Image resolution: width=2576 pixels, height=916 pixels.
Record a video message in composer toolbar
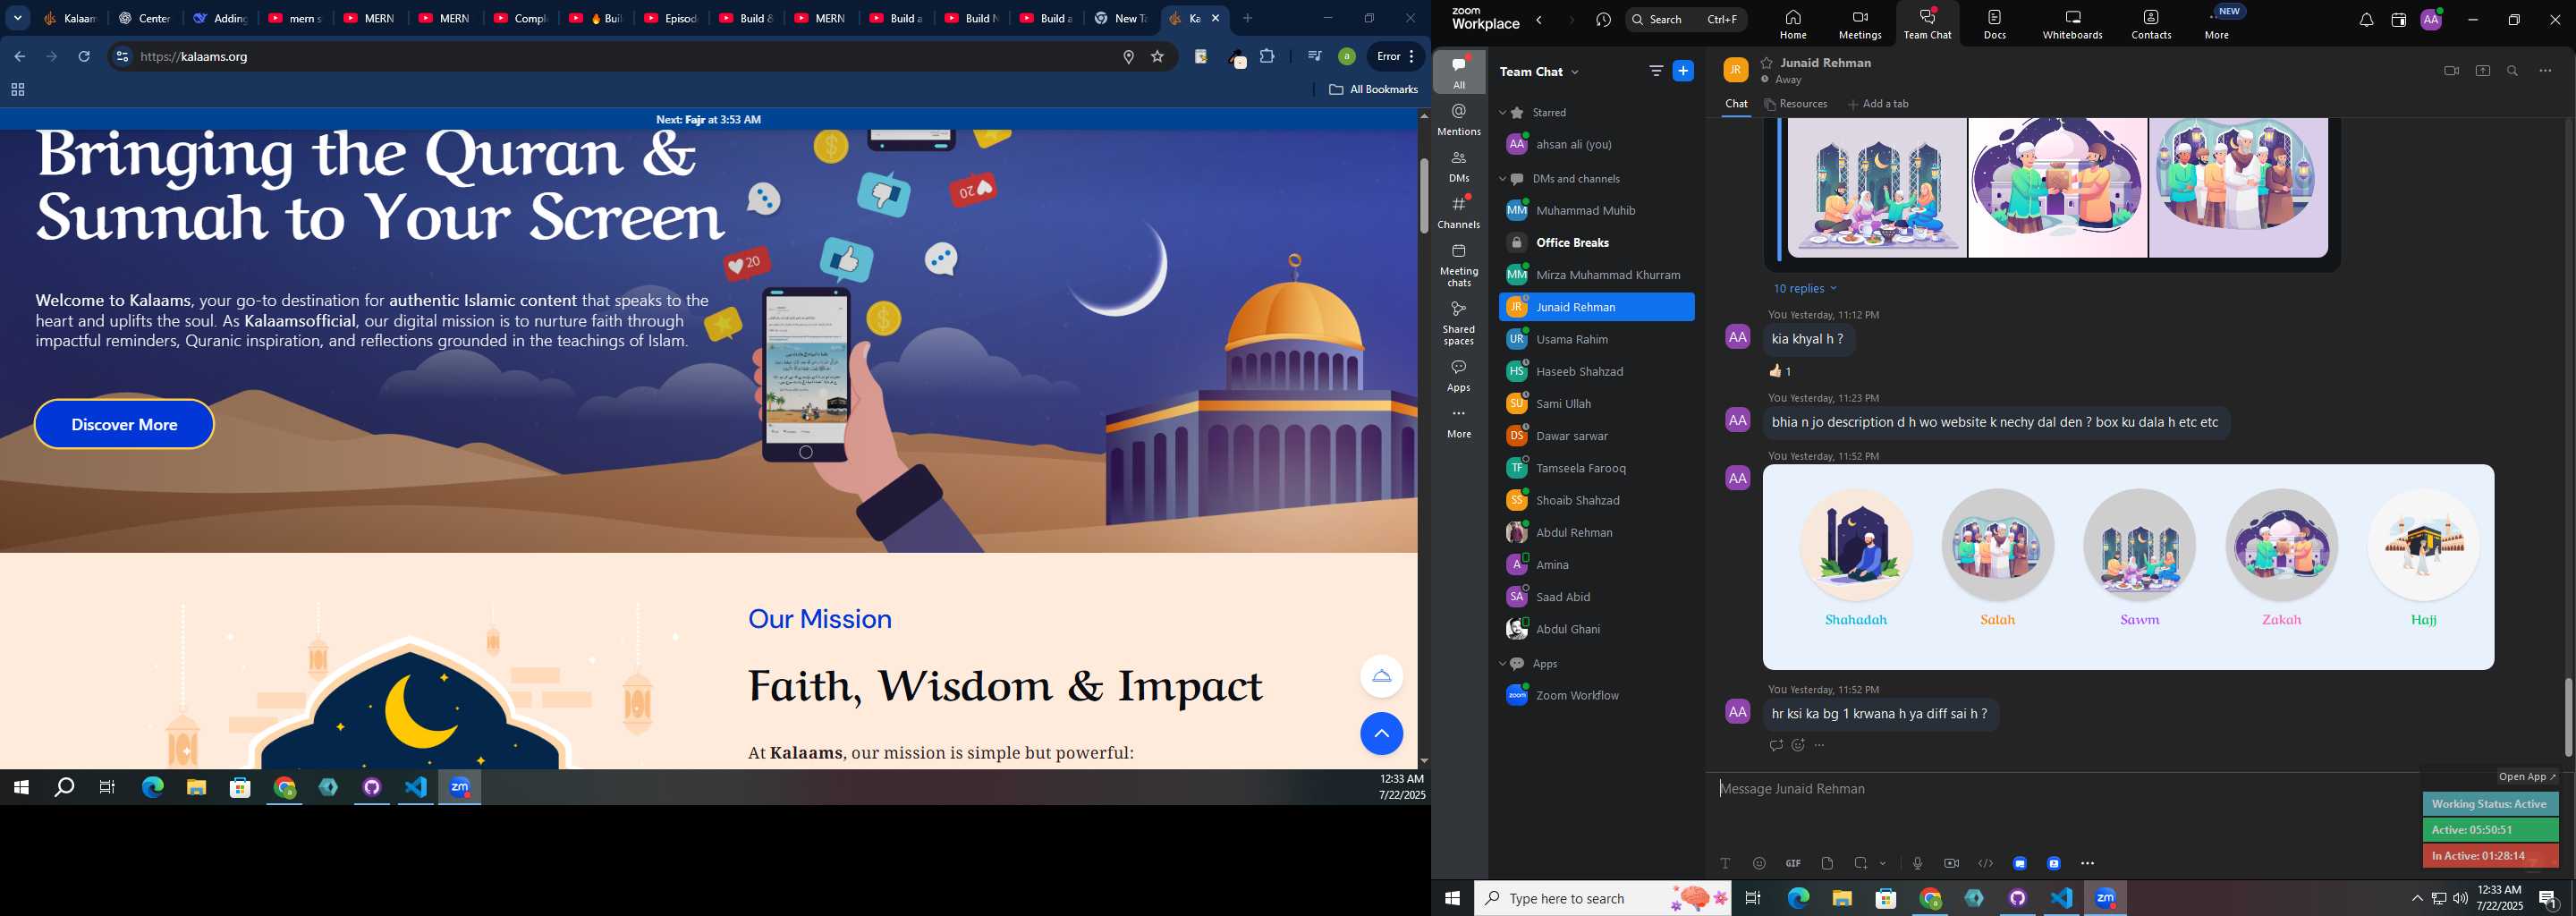(x=1951, y=863)
